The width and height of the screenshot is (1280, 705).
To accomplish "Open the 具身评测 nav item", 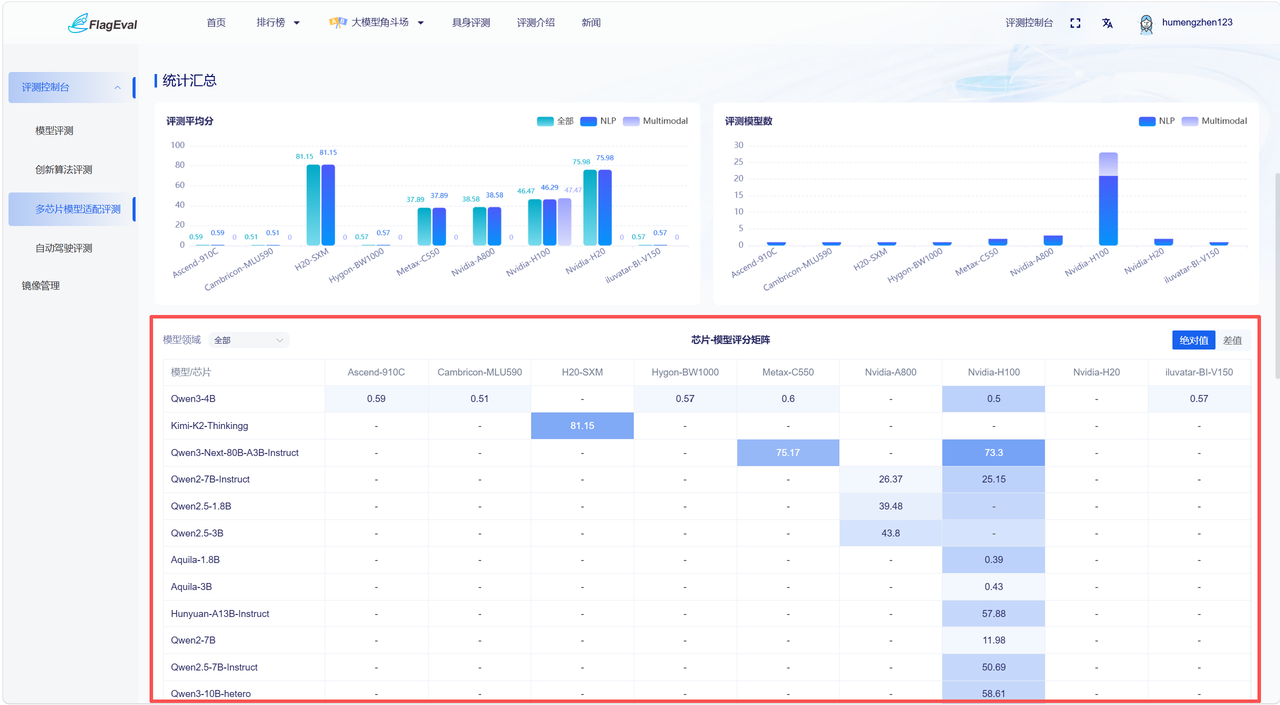I will click(471, 23).
